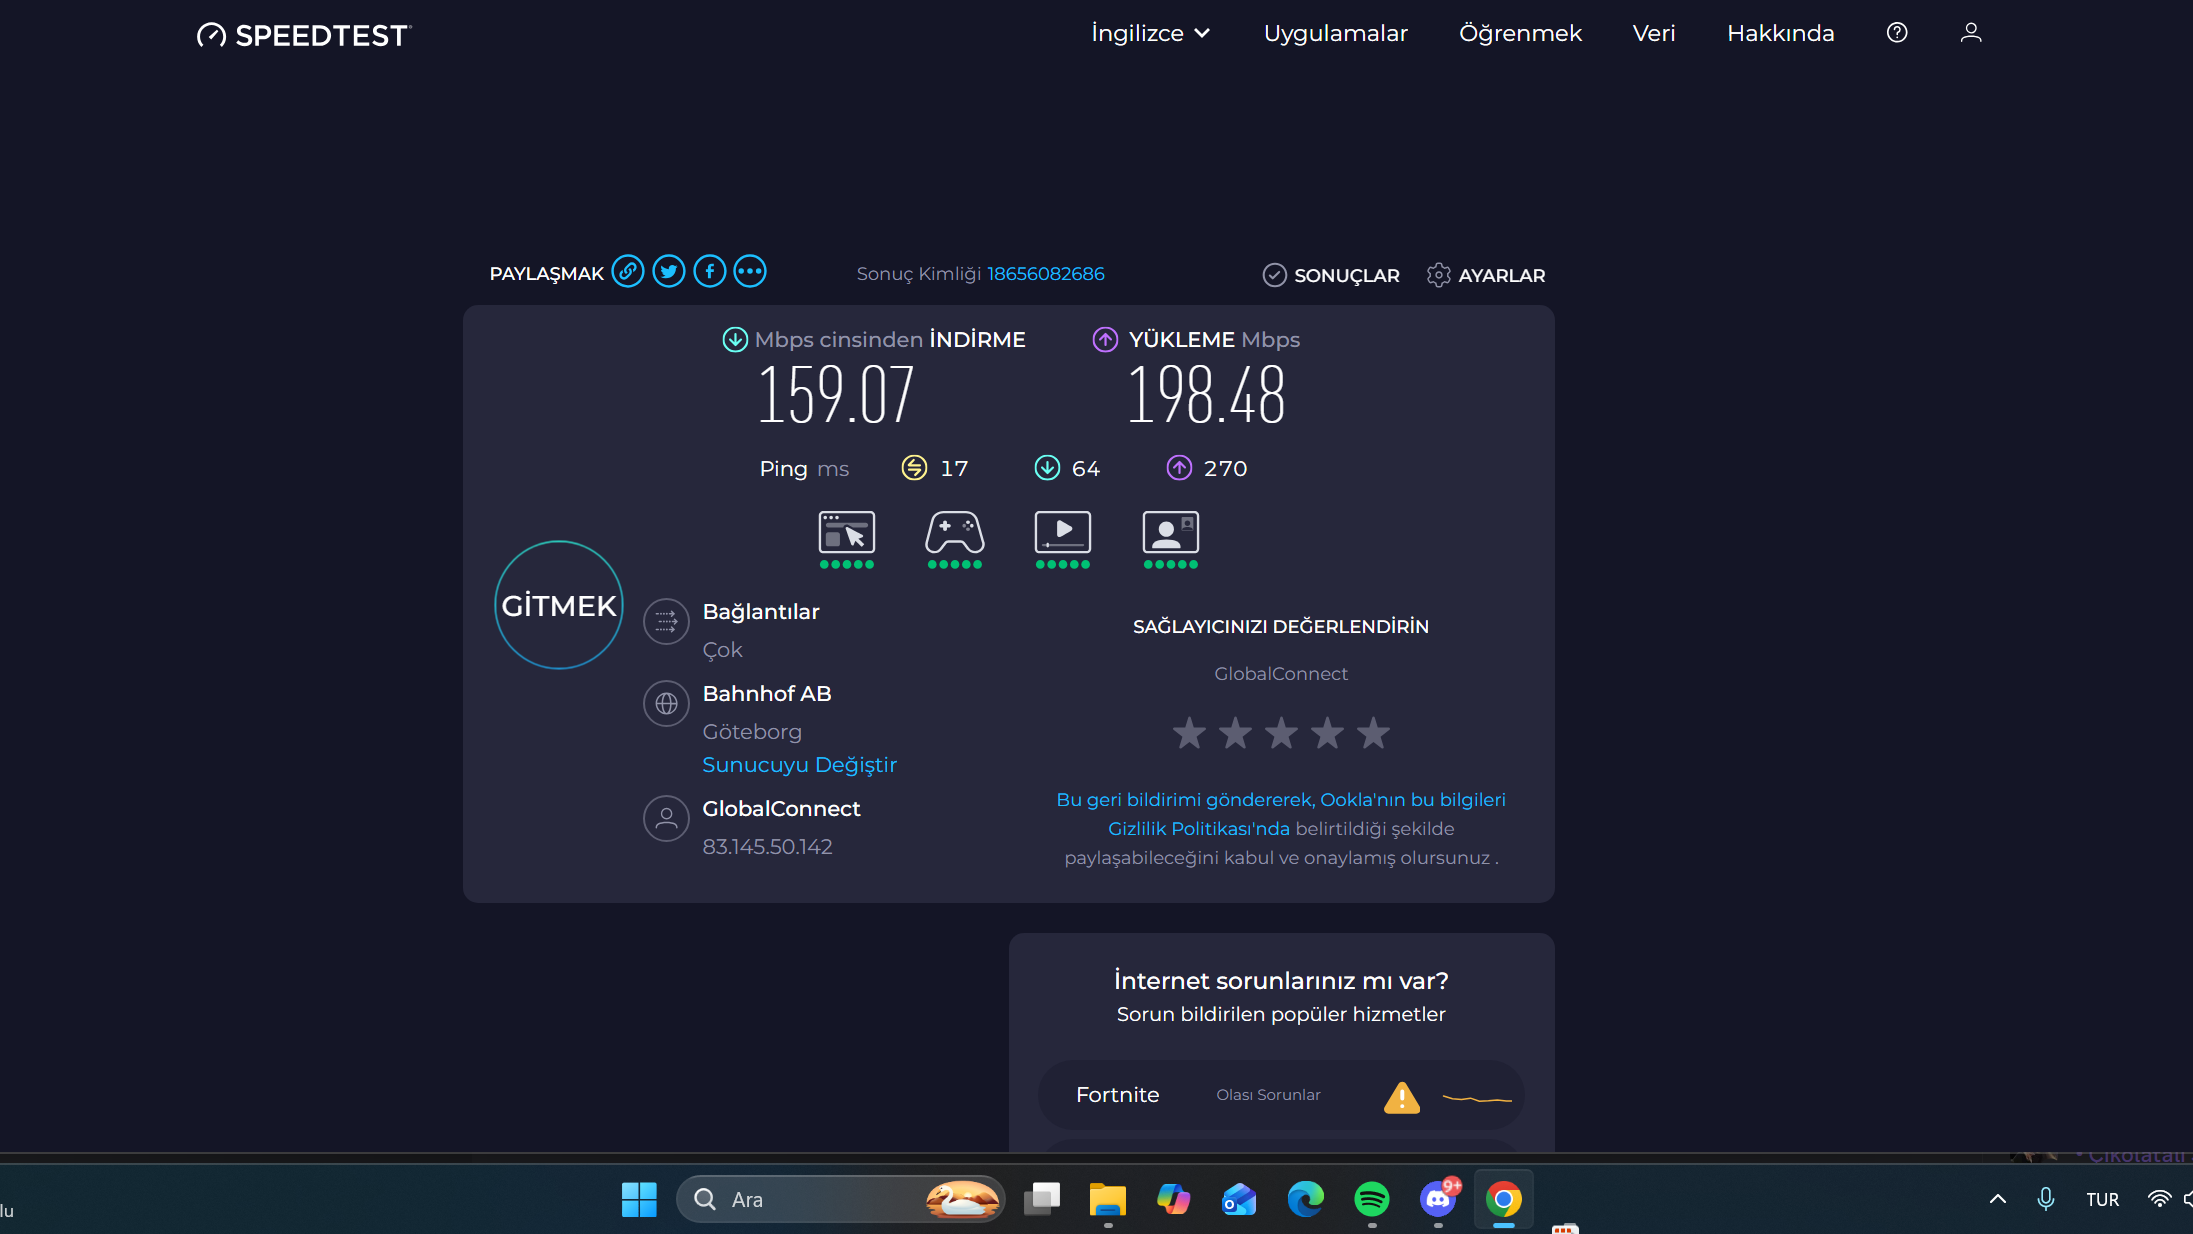Click the upload latency icon
Viewport: 2193px width, 1234px height.
1180,468
